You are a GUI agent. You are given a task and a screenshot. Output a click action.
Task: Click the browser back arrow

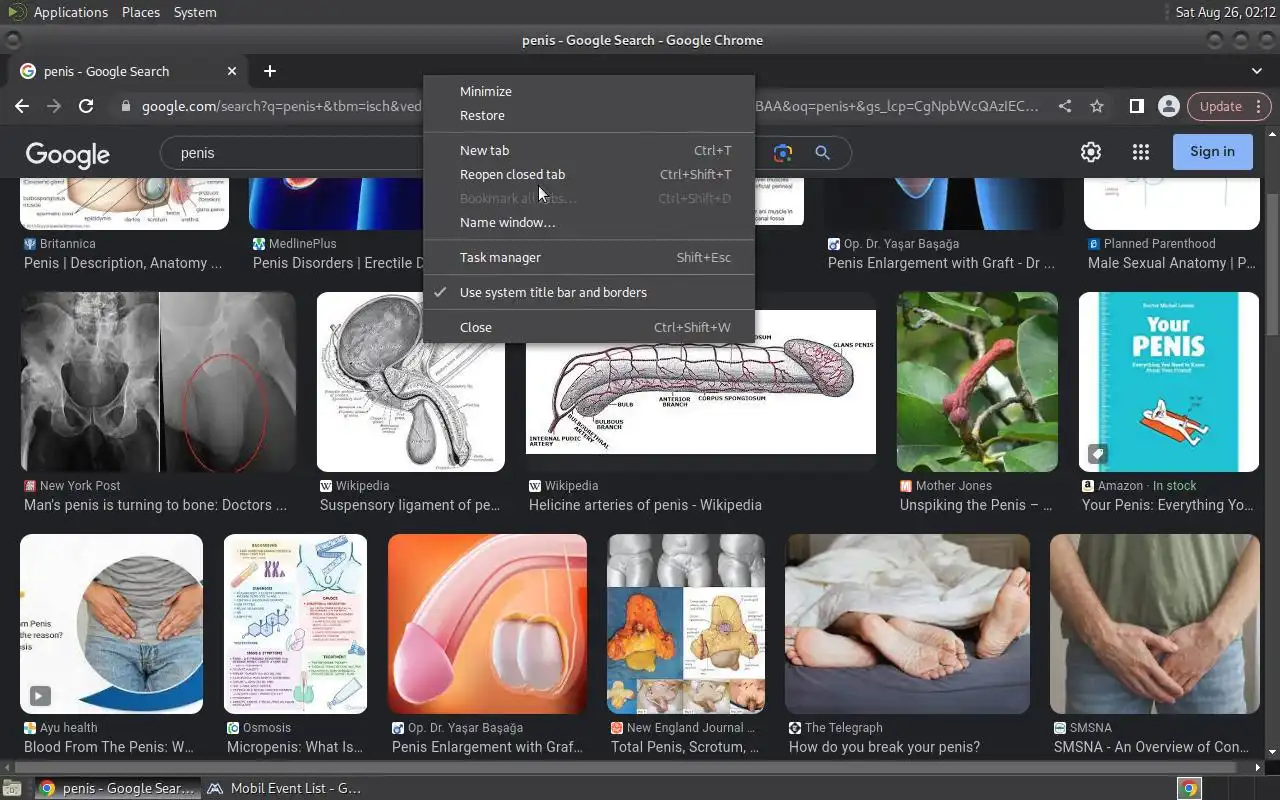[x=22, y=106]
